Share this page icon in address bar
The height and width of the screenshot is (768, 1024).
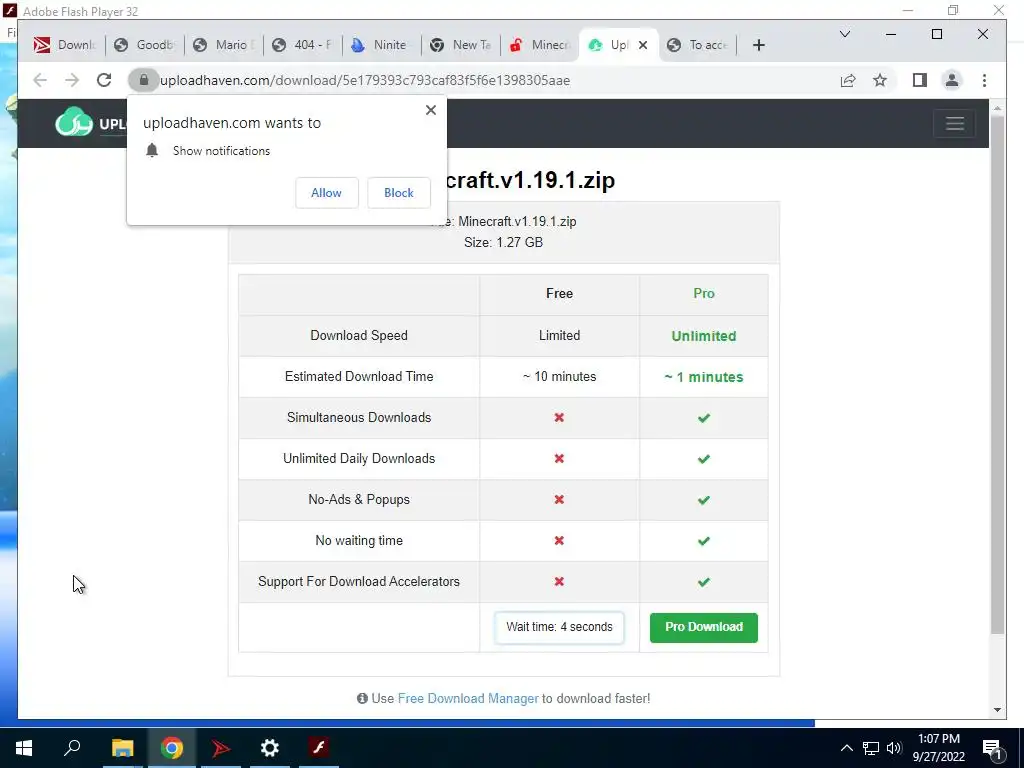(848, 80)
